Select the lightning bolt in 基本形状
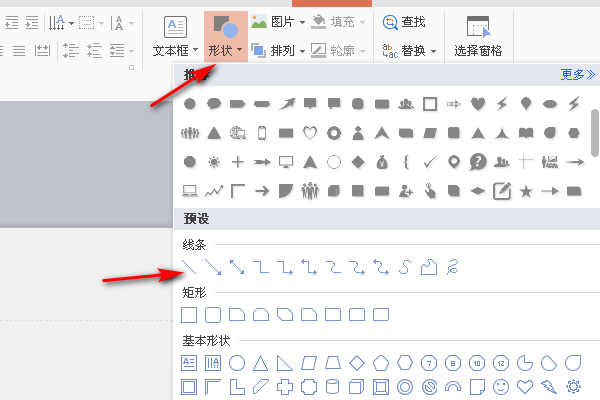This screenshot has height=400, width=600. pos(549,387)
